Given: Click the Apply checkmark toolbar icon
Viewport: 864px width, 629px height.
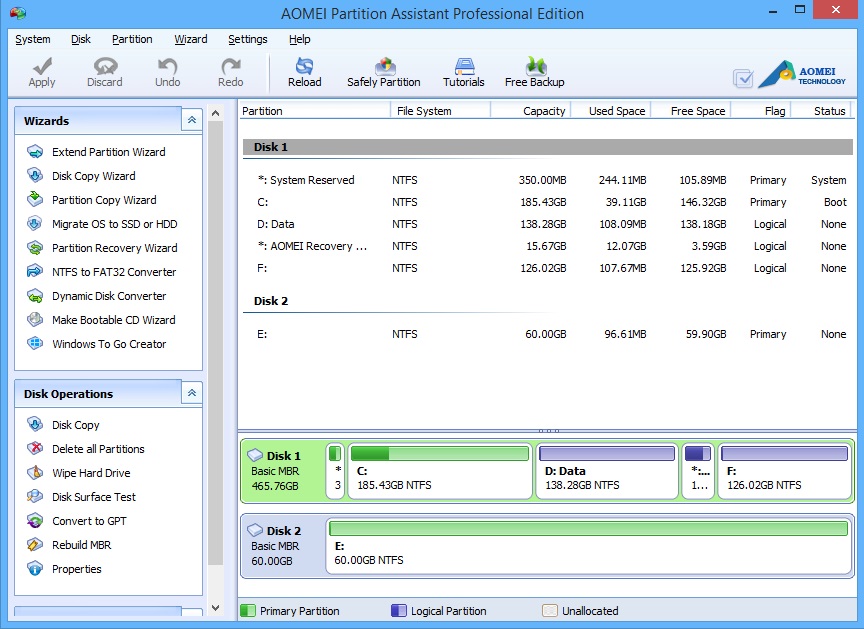Looking at the screenshot, I should tap(42, 67).
